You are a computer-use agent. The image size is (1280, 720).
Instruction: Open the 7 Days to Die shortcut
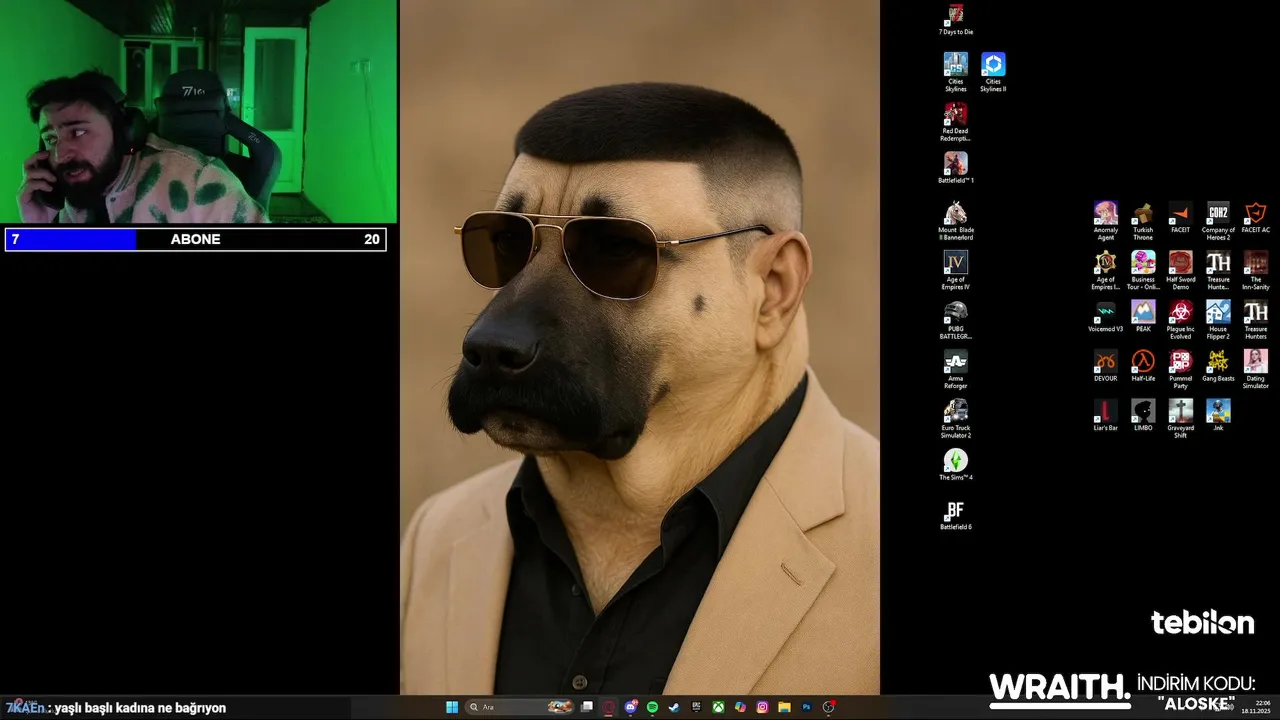956,19
